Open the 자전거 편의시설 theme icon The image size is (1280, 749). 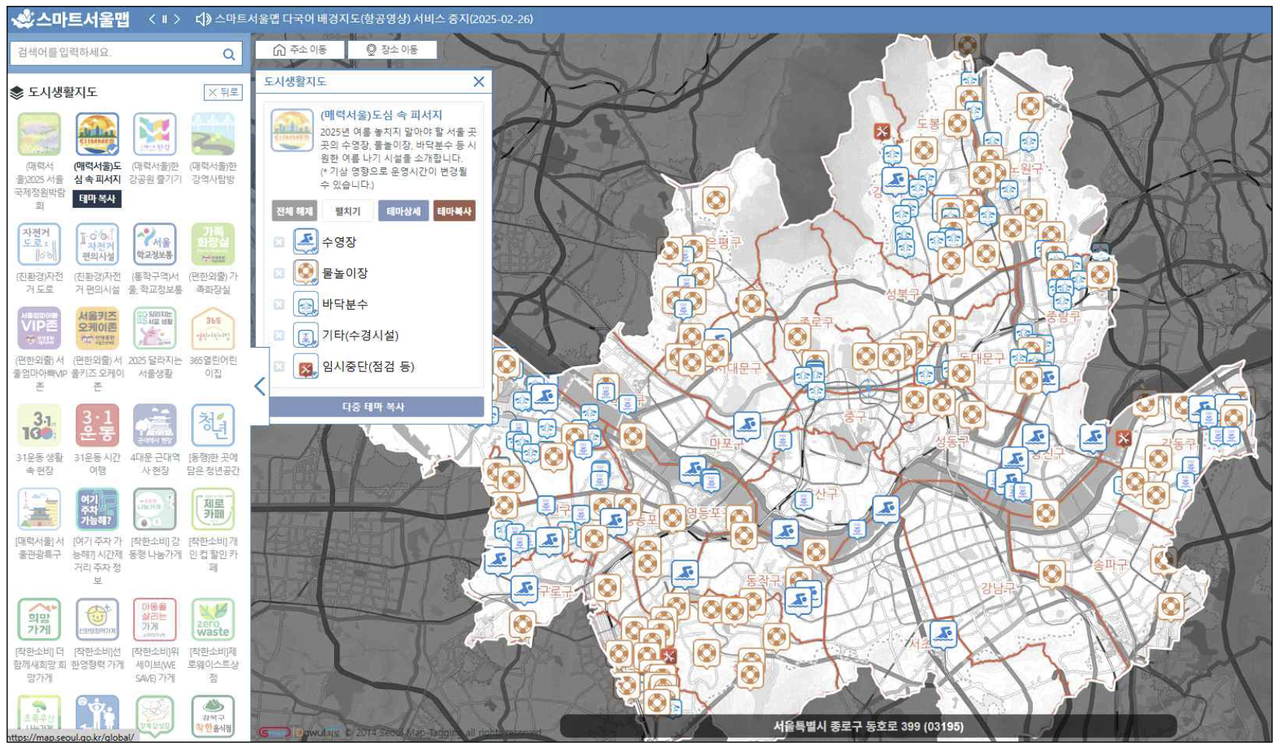point(97,244)
